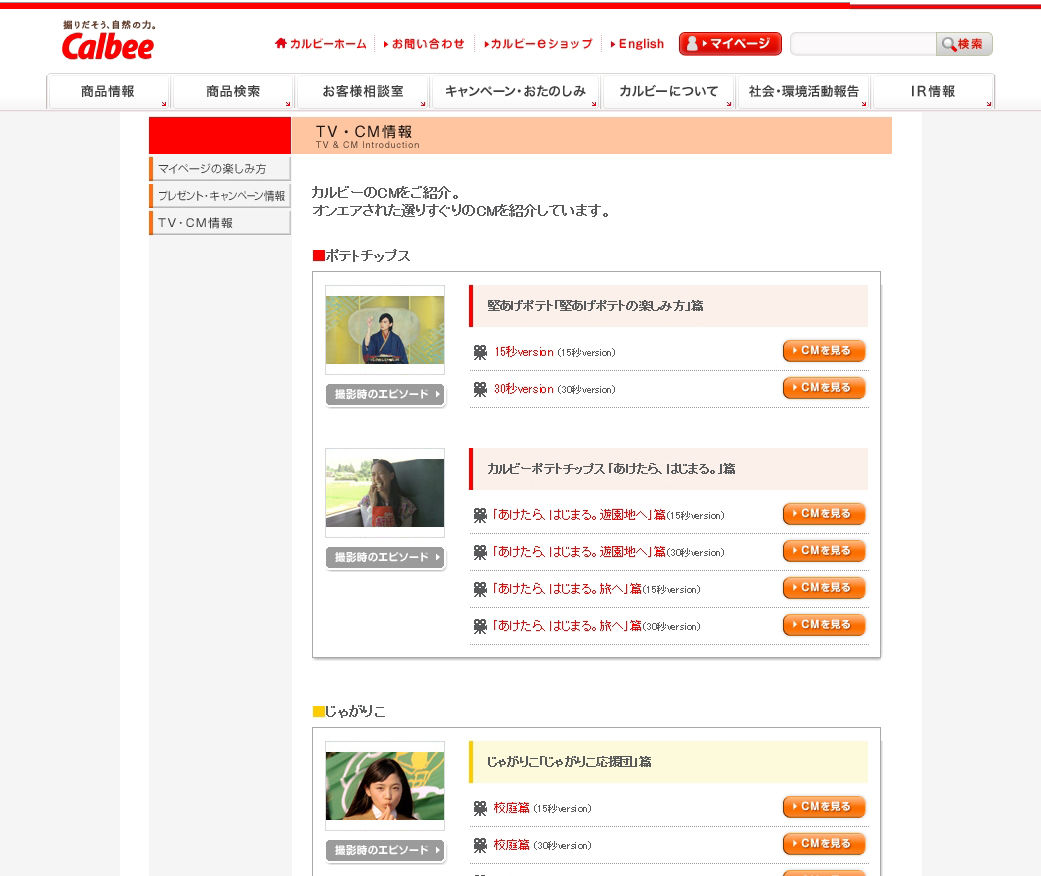Open 商品情報 navigation menu
Image resolution: width=1041 pixels, height=876 pixels.
coord(108,91)
